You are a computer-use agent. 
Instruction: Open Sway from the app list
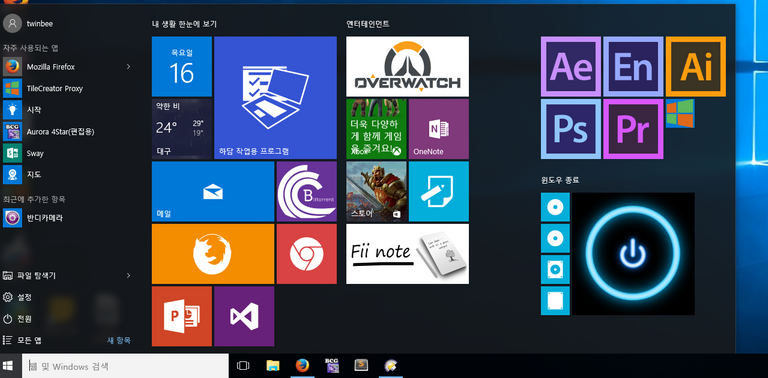click(x=69, y=153)
